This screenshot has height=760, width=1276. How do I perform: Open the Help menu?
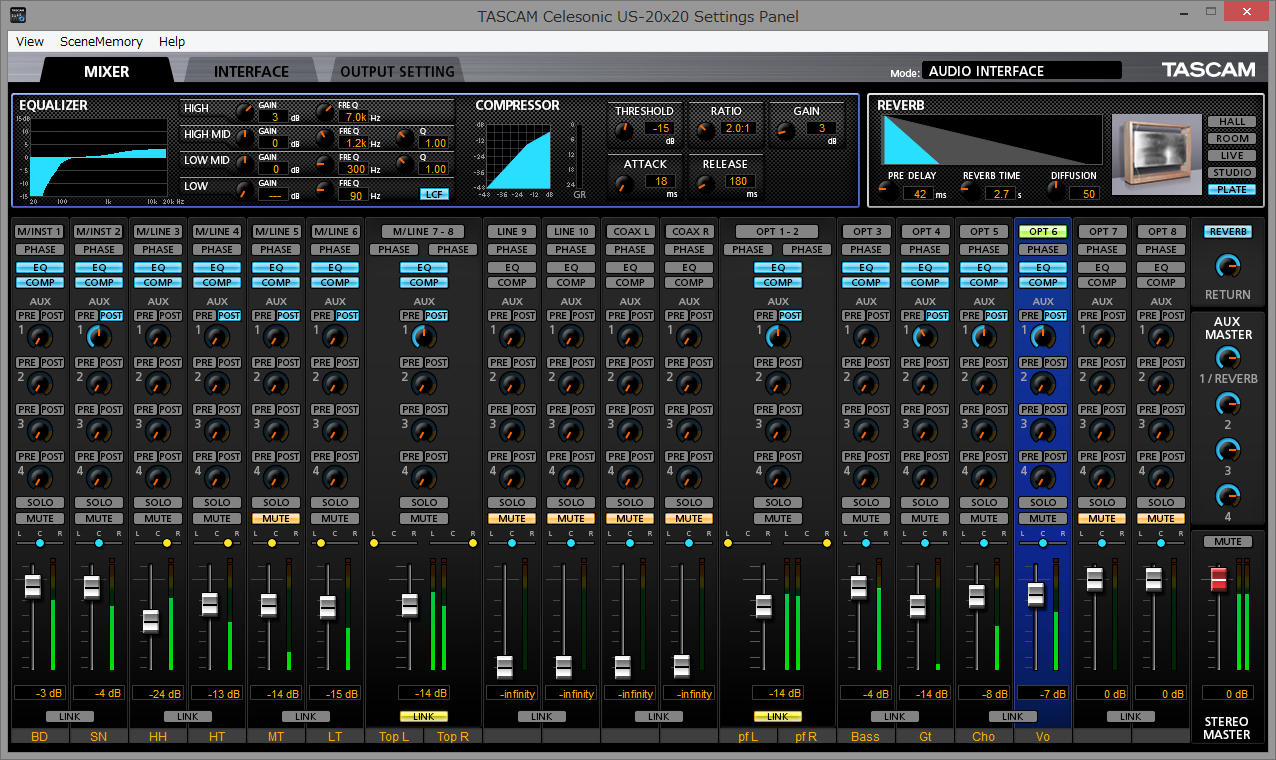pyautogui.click(x=172, y=41)
